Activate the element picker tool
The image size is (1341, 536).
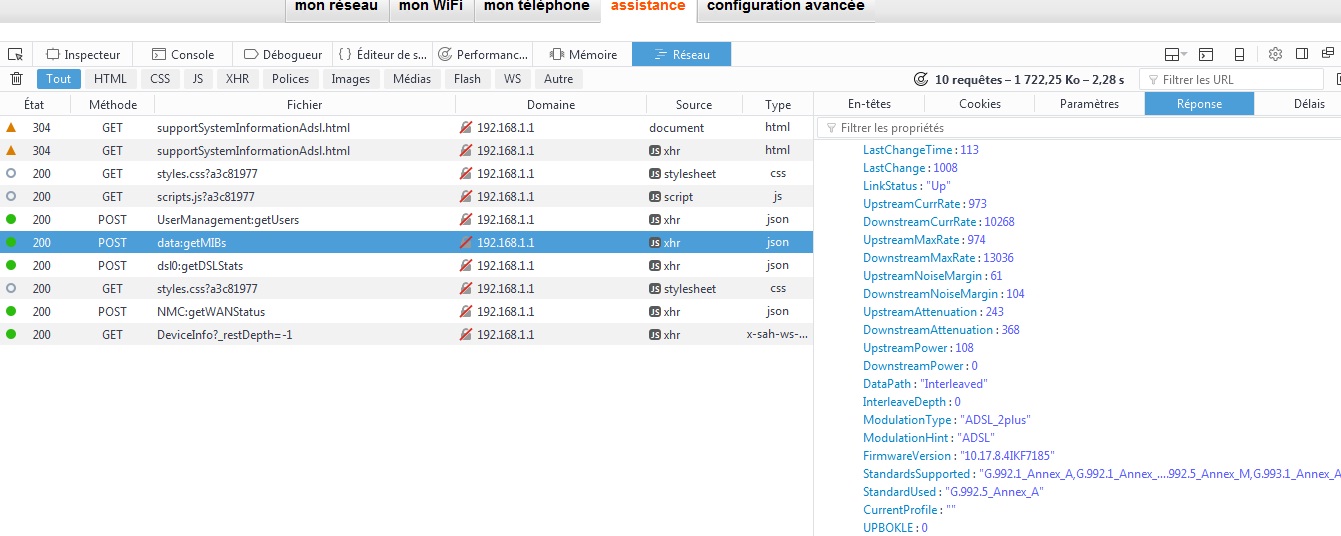coord(15,54)
